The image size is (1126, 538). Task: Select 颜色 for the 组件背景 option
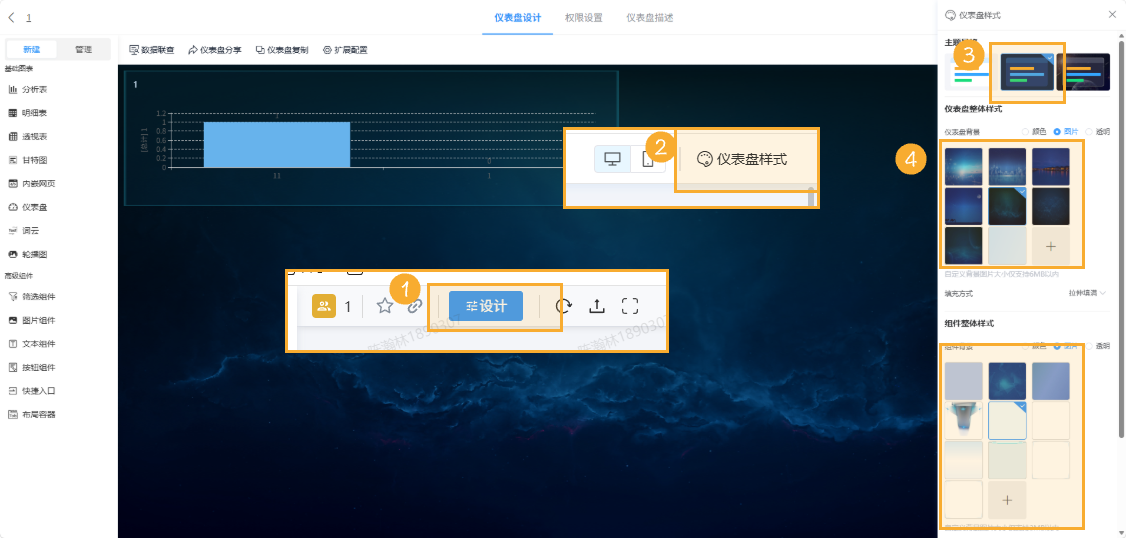1034,345
